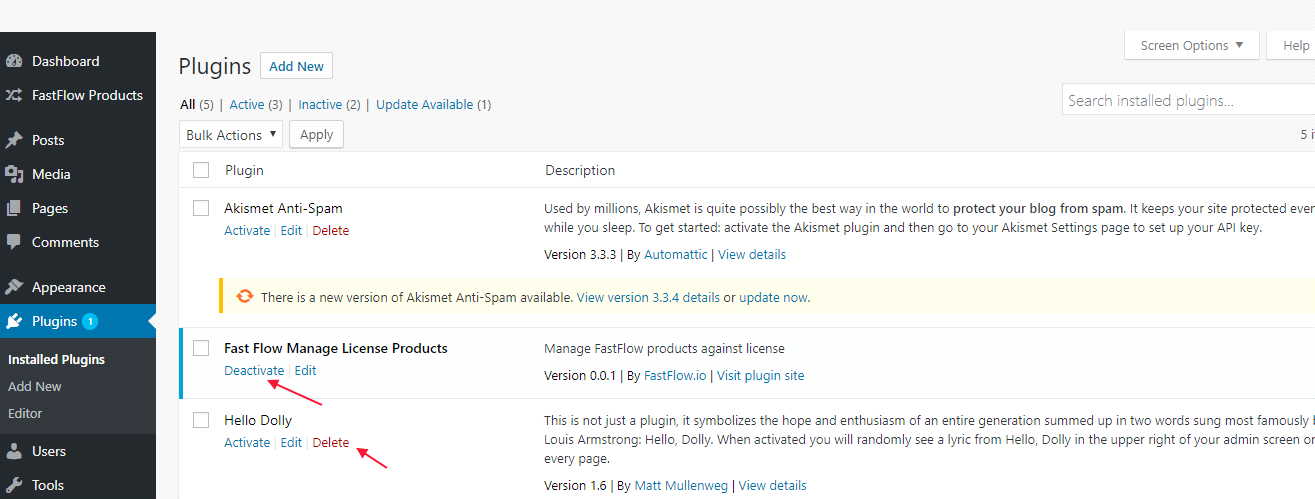Click the Akismet Anti-Spam plugin name
1315x499 pixels.
(x=283, y=208)
